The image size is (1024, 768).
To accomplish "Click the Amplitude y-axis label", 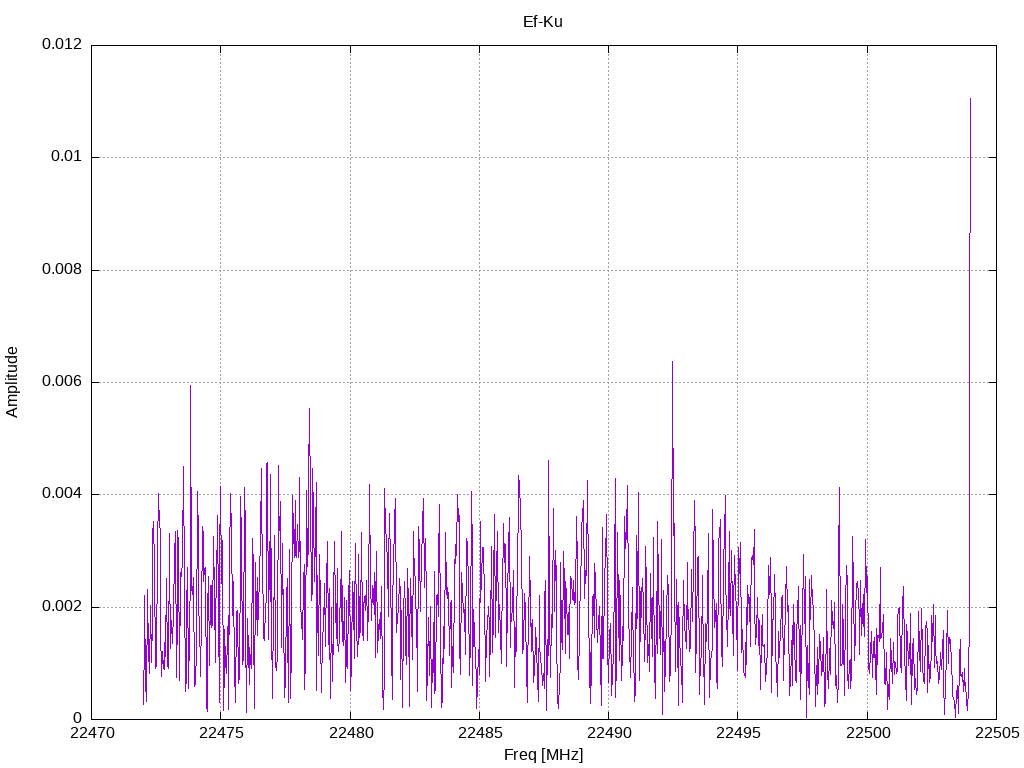I will (x=12, y=382).
